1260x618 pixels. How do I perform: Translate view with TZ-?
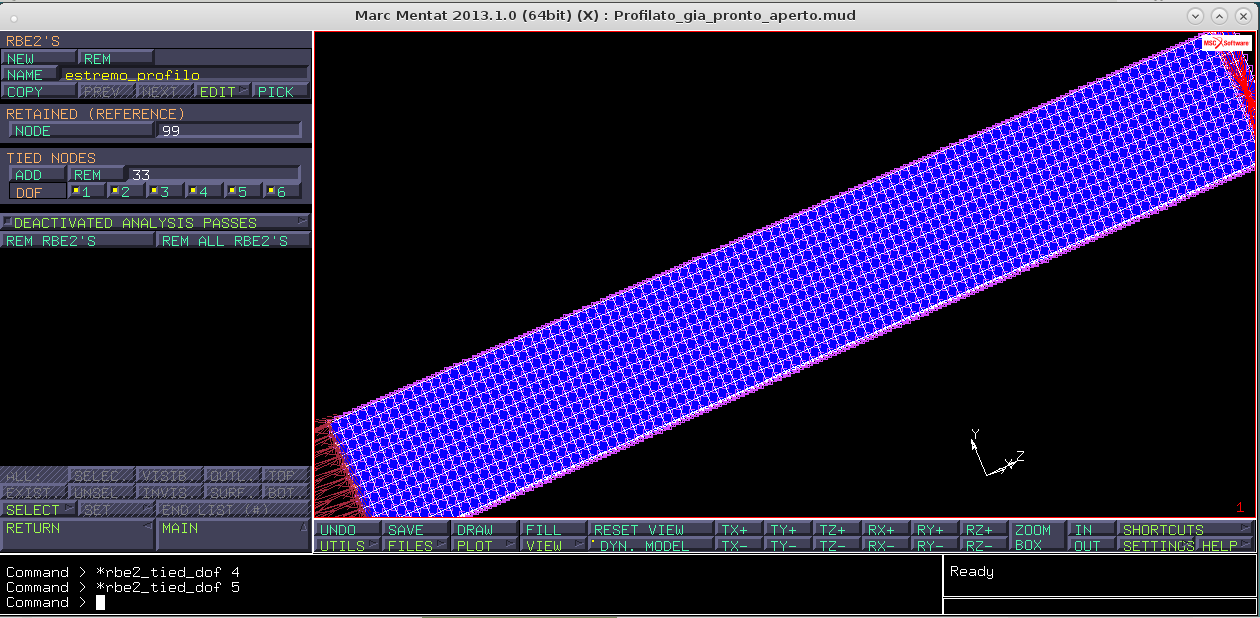(838, 546)
